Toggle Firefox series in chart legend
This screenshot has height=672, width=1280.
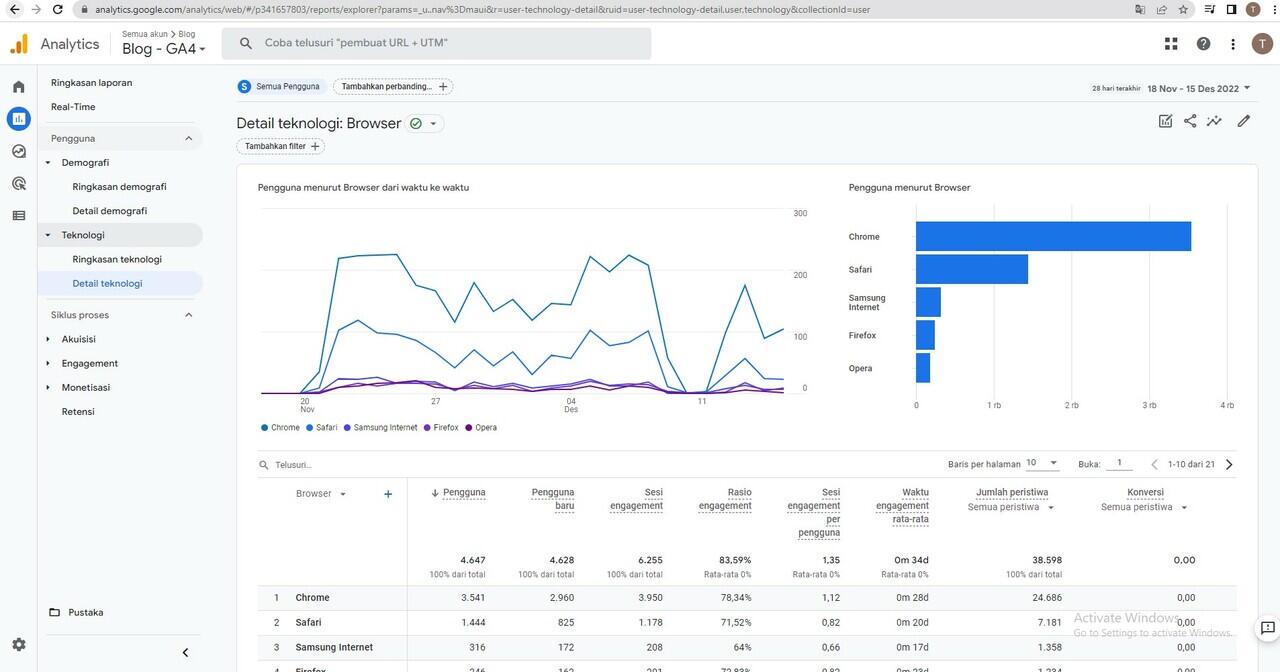coord(441,428)
